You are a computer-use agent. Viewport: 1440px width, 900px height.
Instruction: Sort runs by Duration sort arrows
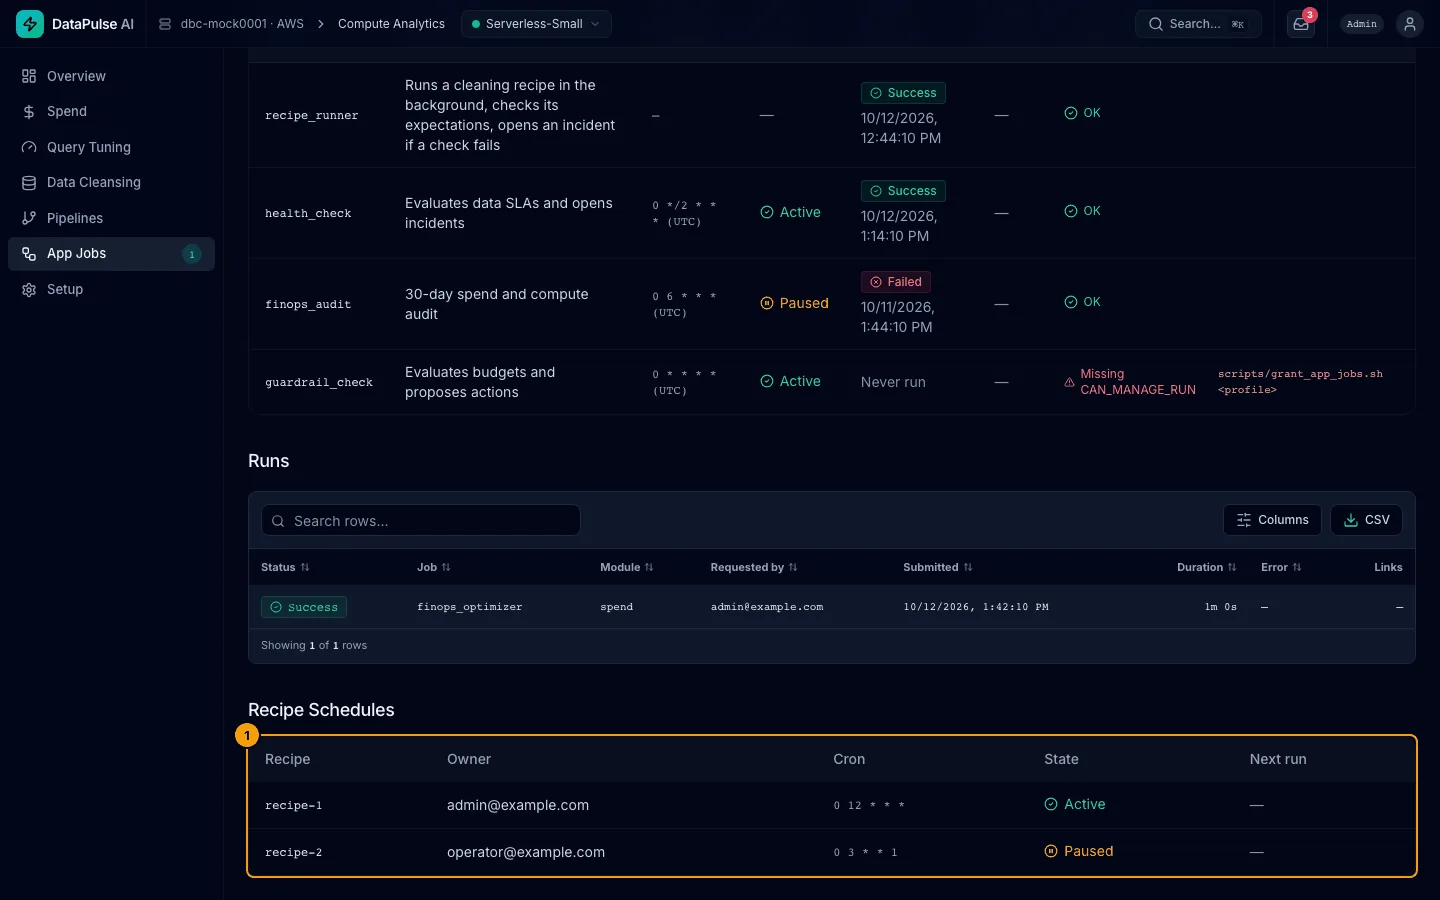pos(1232,567)
